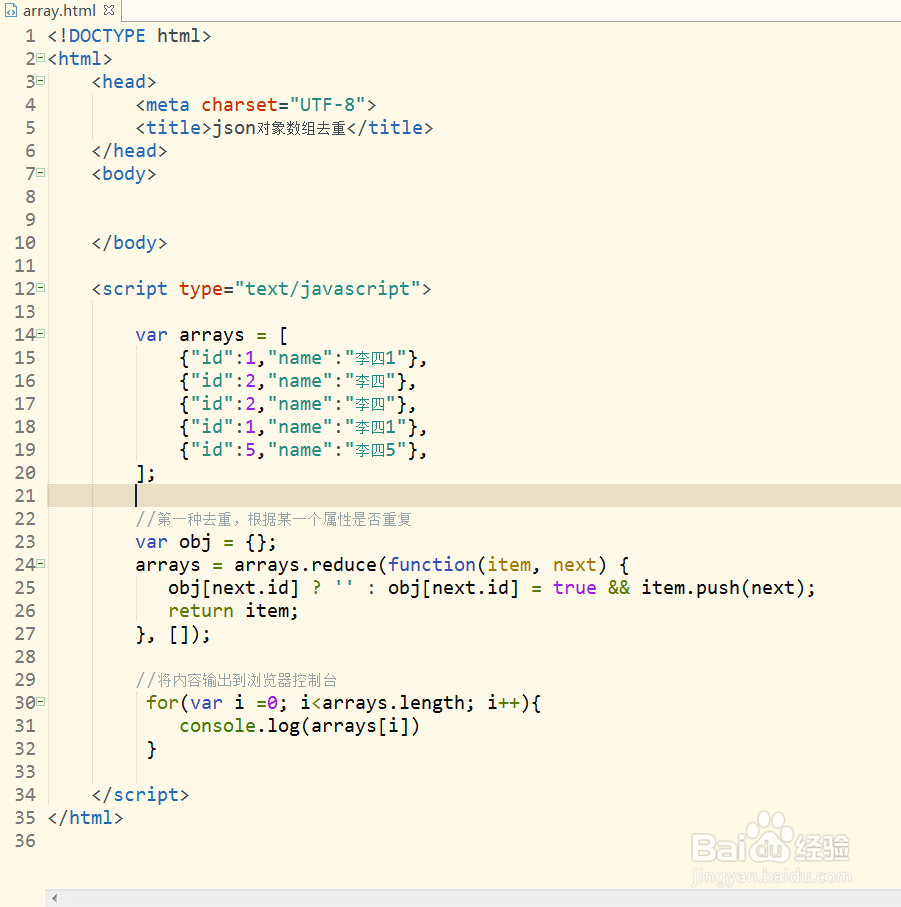
Task: Click the comment 将内容输出到浏览器控制台
Action: (236, 680)
